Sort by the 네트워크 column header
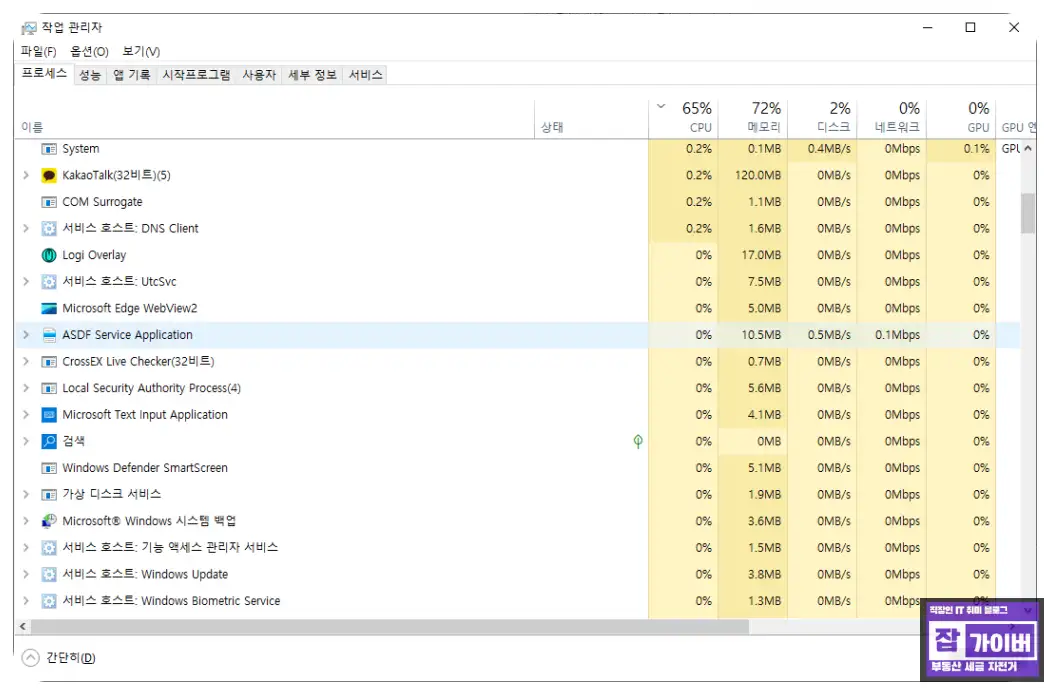 [x=891, y=118]
